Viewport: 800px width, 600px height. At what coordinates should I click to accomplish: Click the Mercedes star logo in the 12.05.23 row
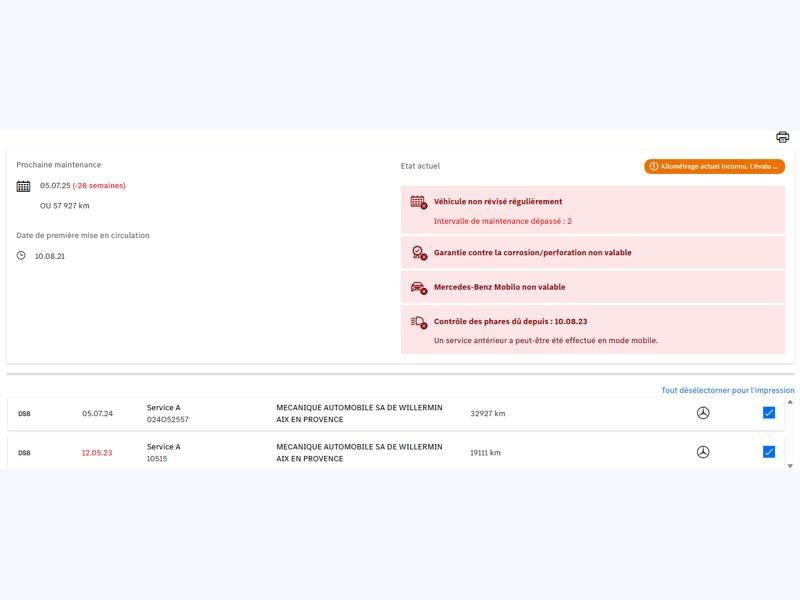point(703,452)
